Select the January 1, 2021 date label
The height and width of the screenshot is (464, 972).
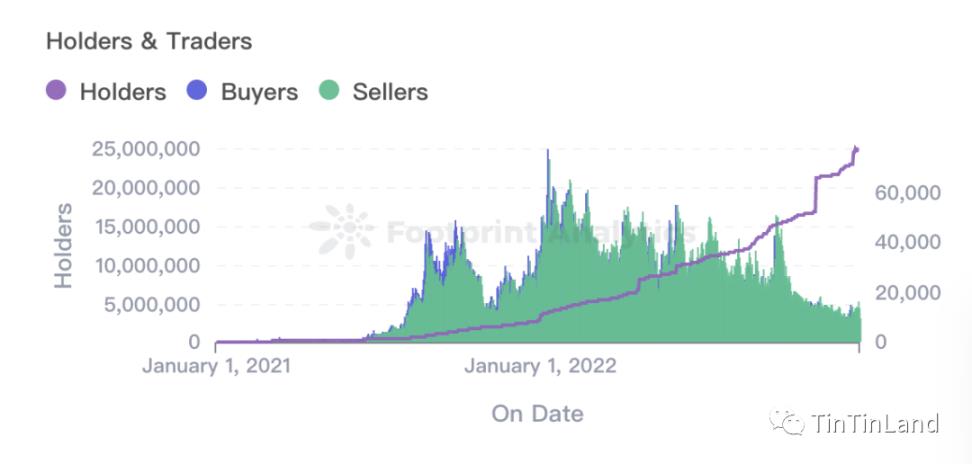(216, 365)
